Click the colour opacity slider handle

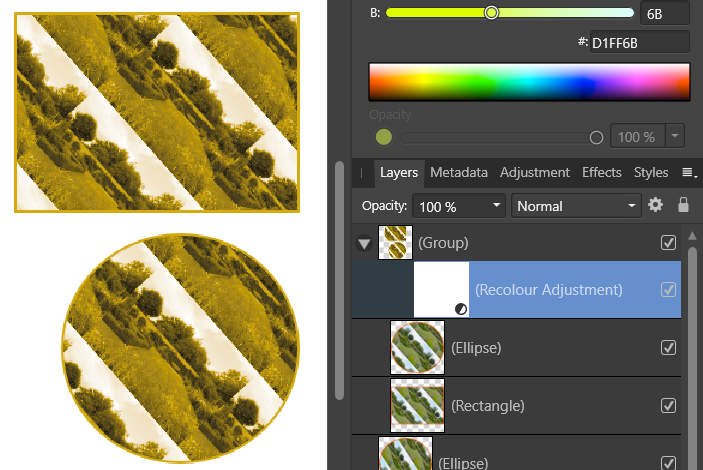[x=596, y=137]
